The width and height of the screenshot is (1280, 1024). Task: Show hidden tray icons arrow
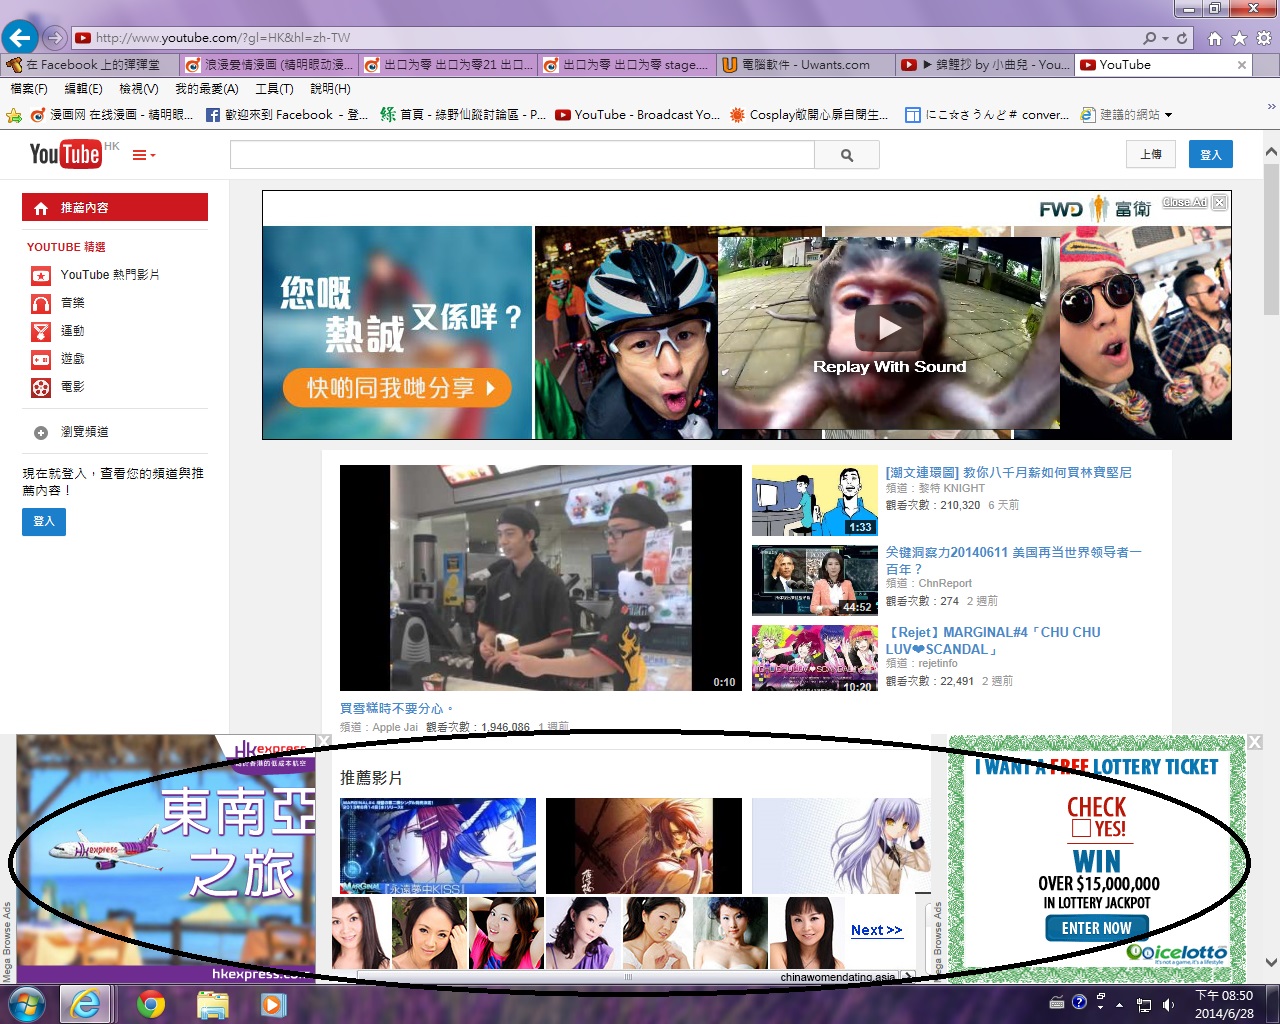[x=1119, y=1004]
